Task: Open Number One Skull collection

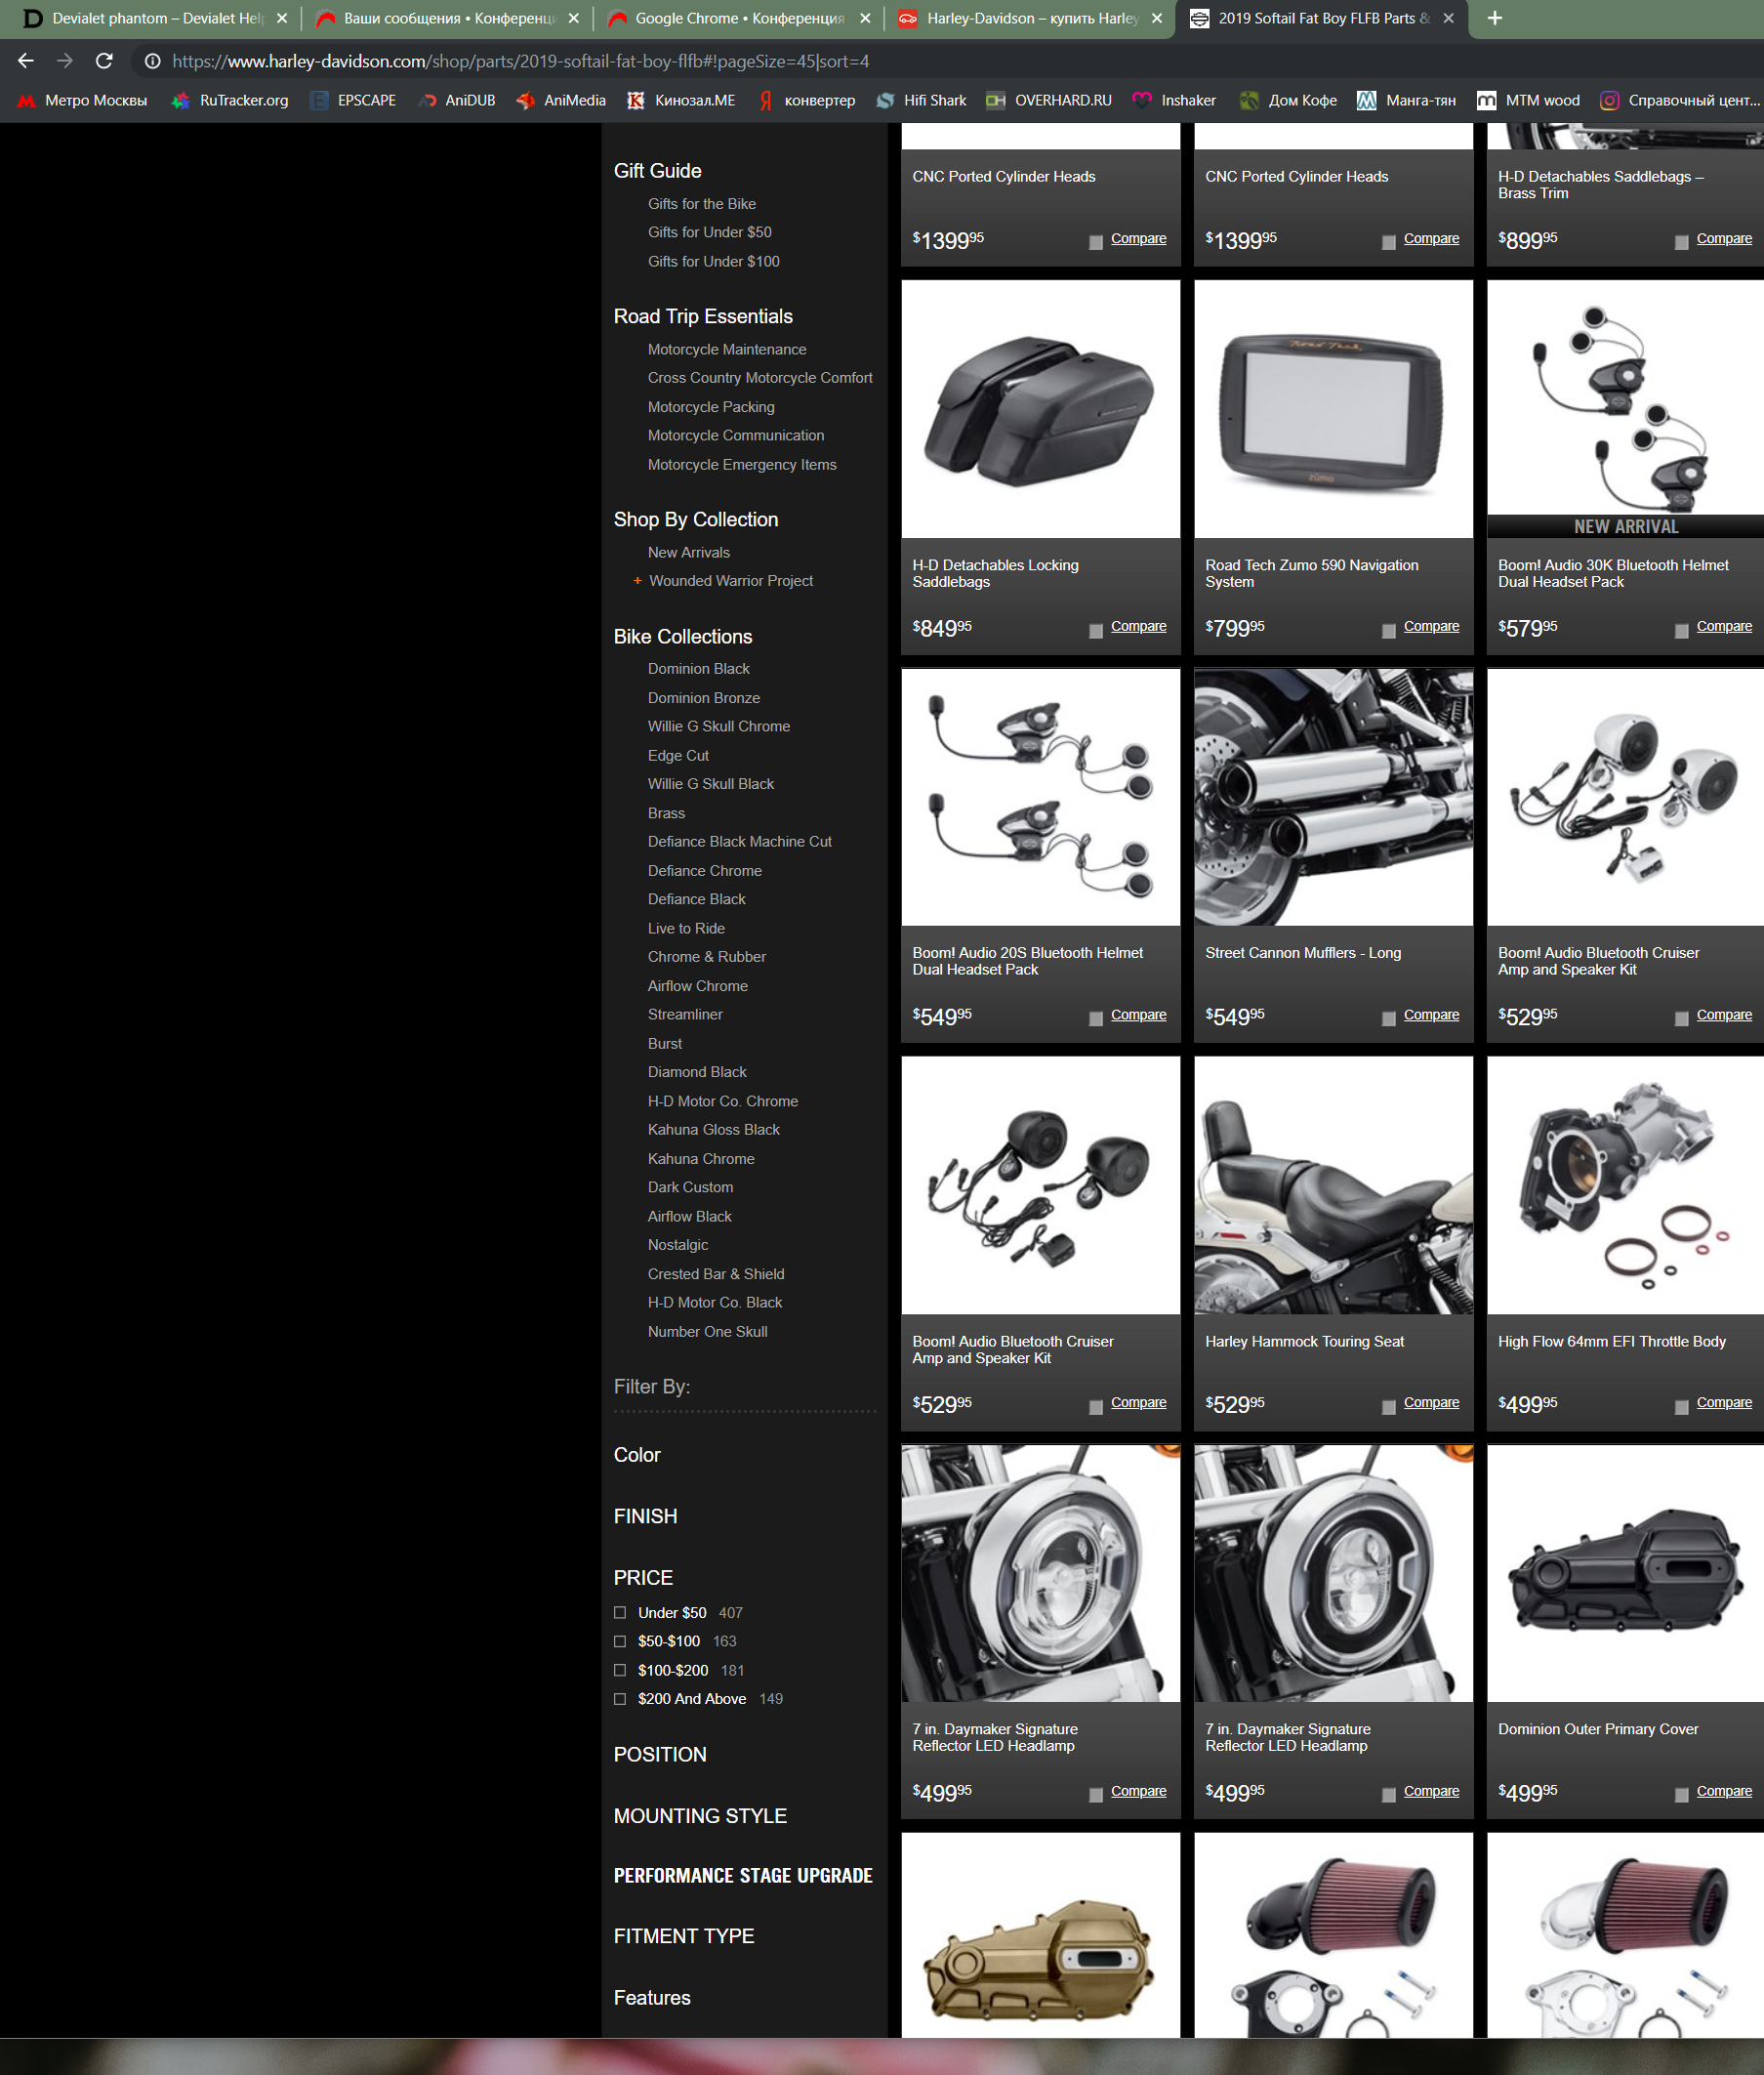Action: tap(708, 1332)
